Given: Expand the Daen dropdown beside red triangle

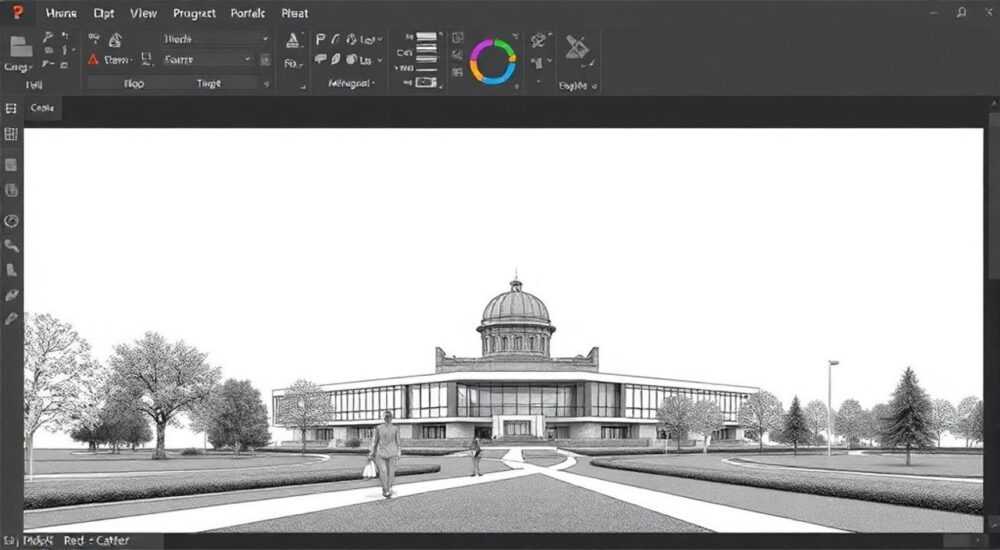Looking at the screenshot, I should tap(118, 59).
